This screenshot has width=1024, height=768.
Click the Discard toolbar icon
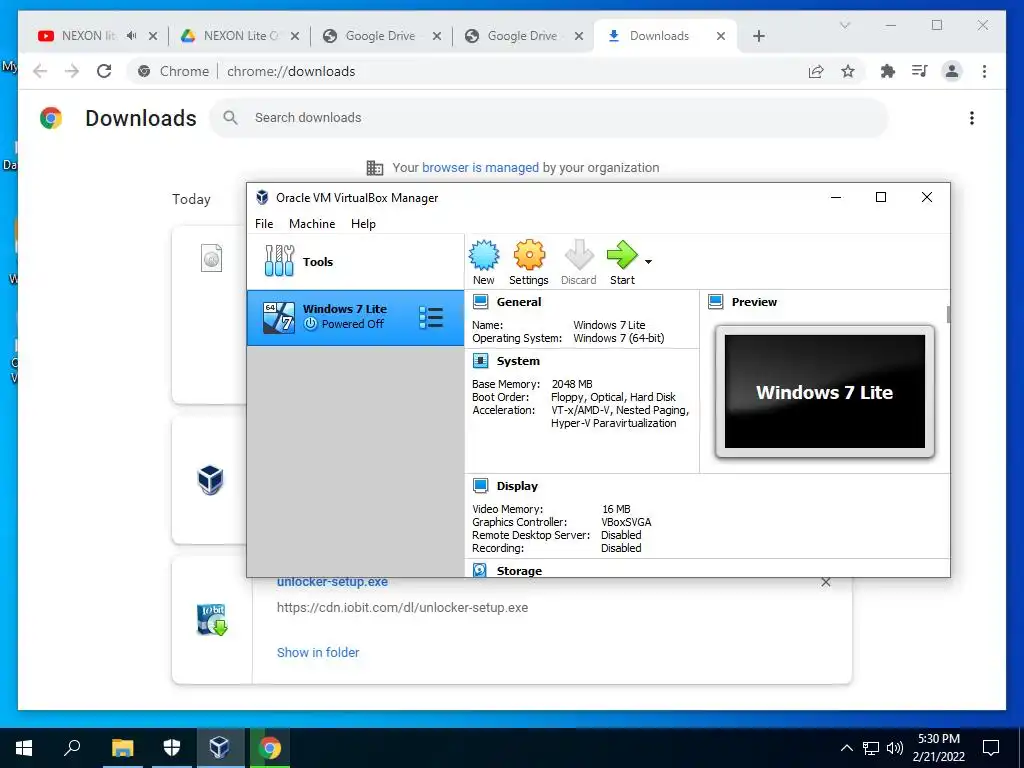pos(579,255)
